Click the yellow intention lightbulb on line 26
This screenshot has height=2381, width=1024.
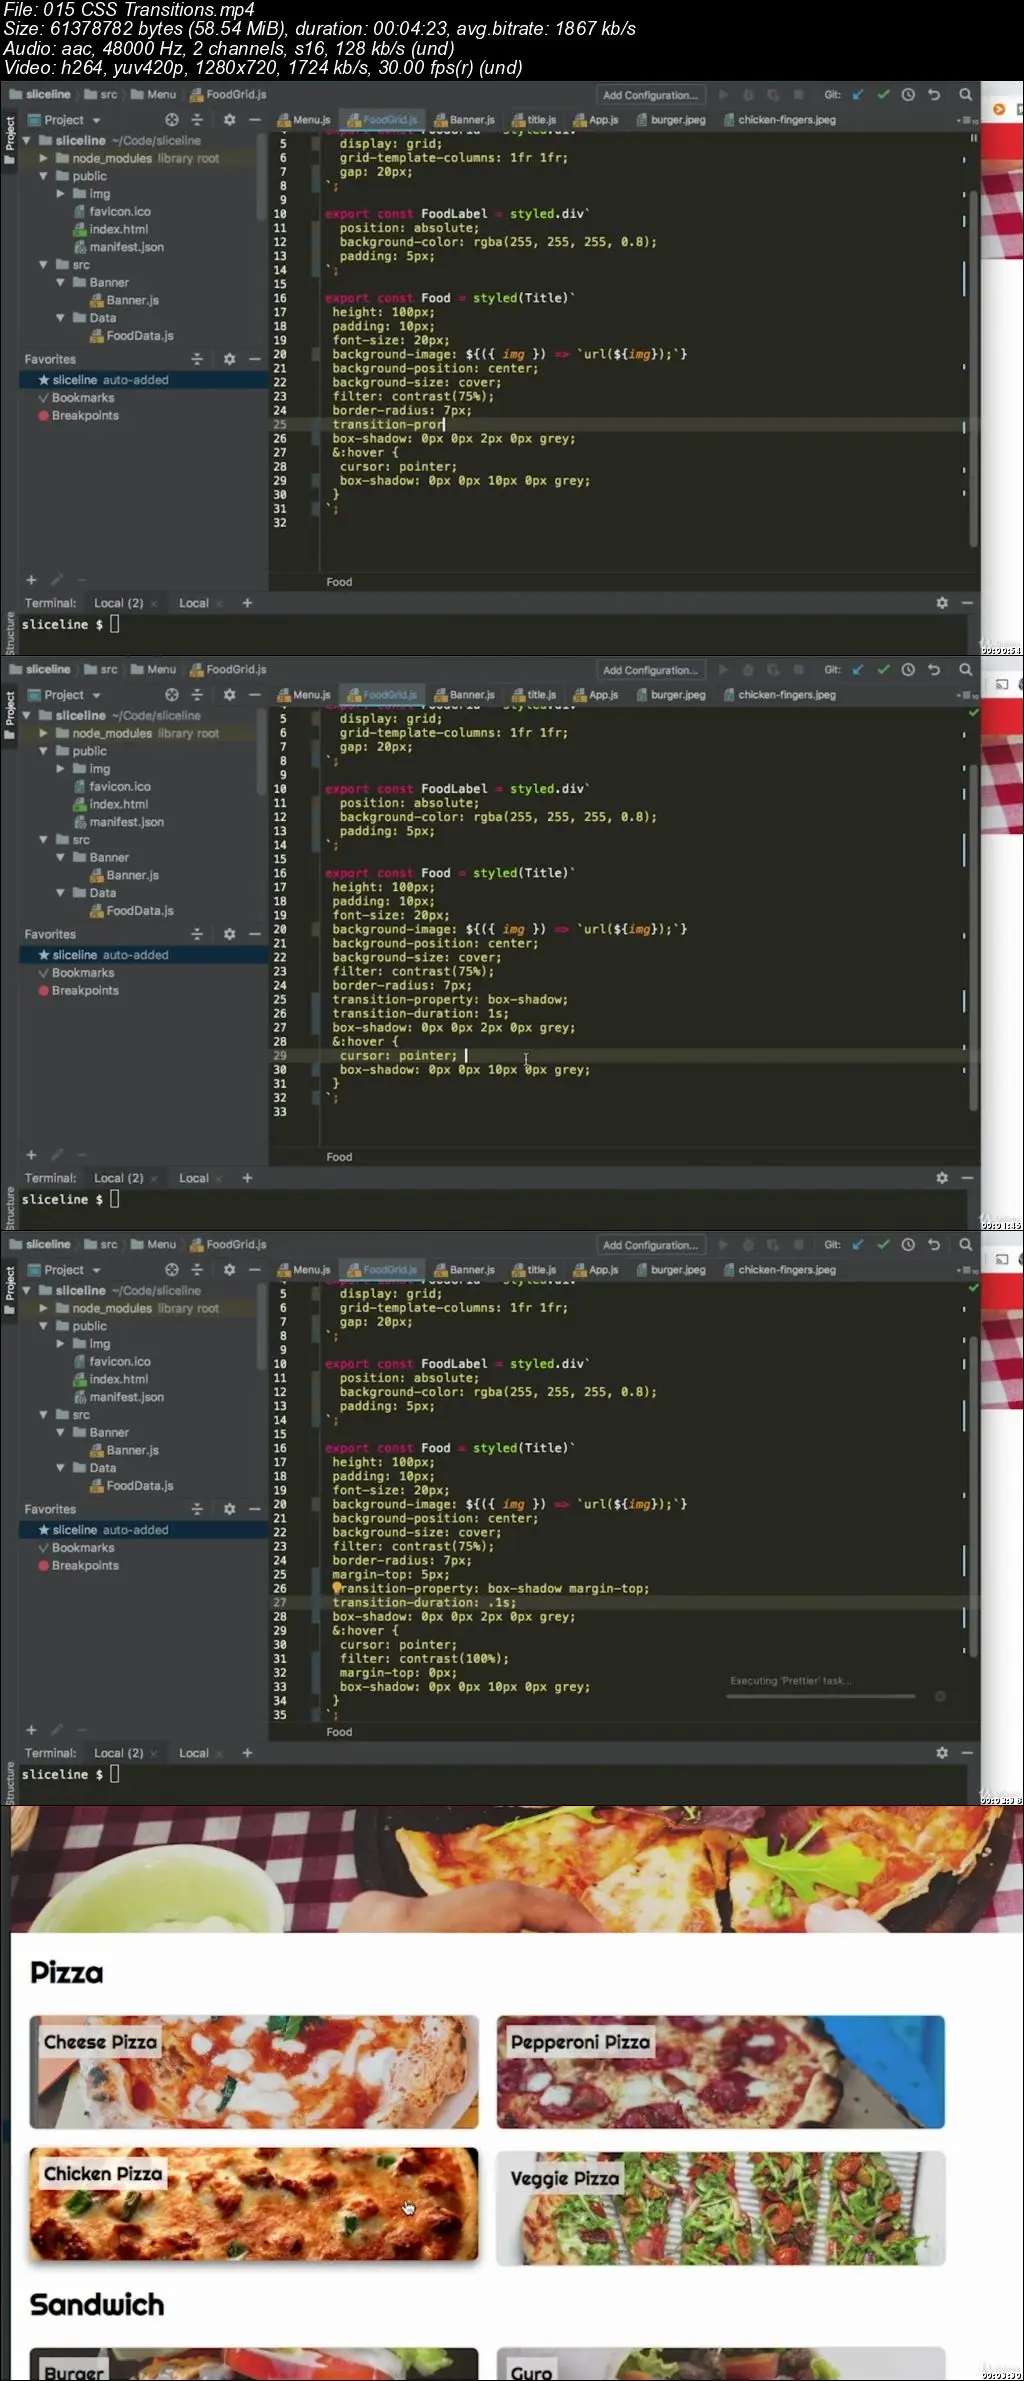pyautogui.click(x=337, y=1588)
